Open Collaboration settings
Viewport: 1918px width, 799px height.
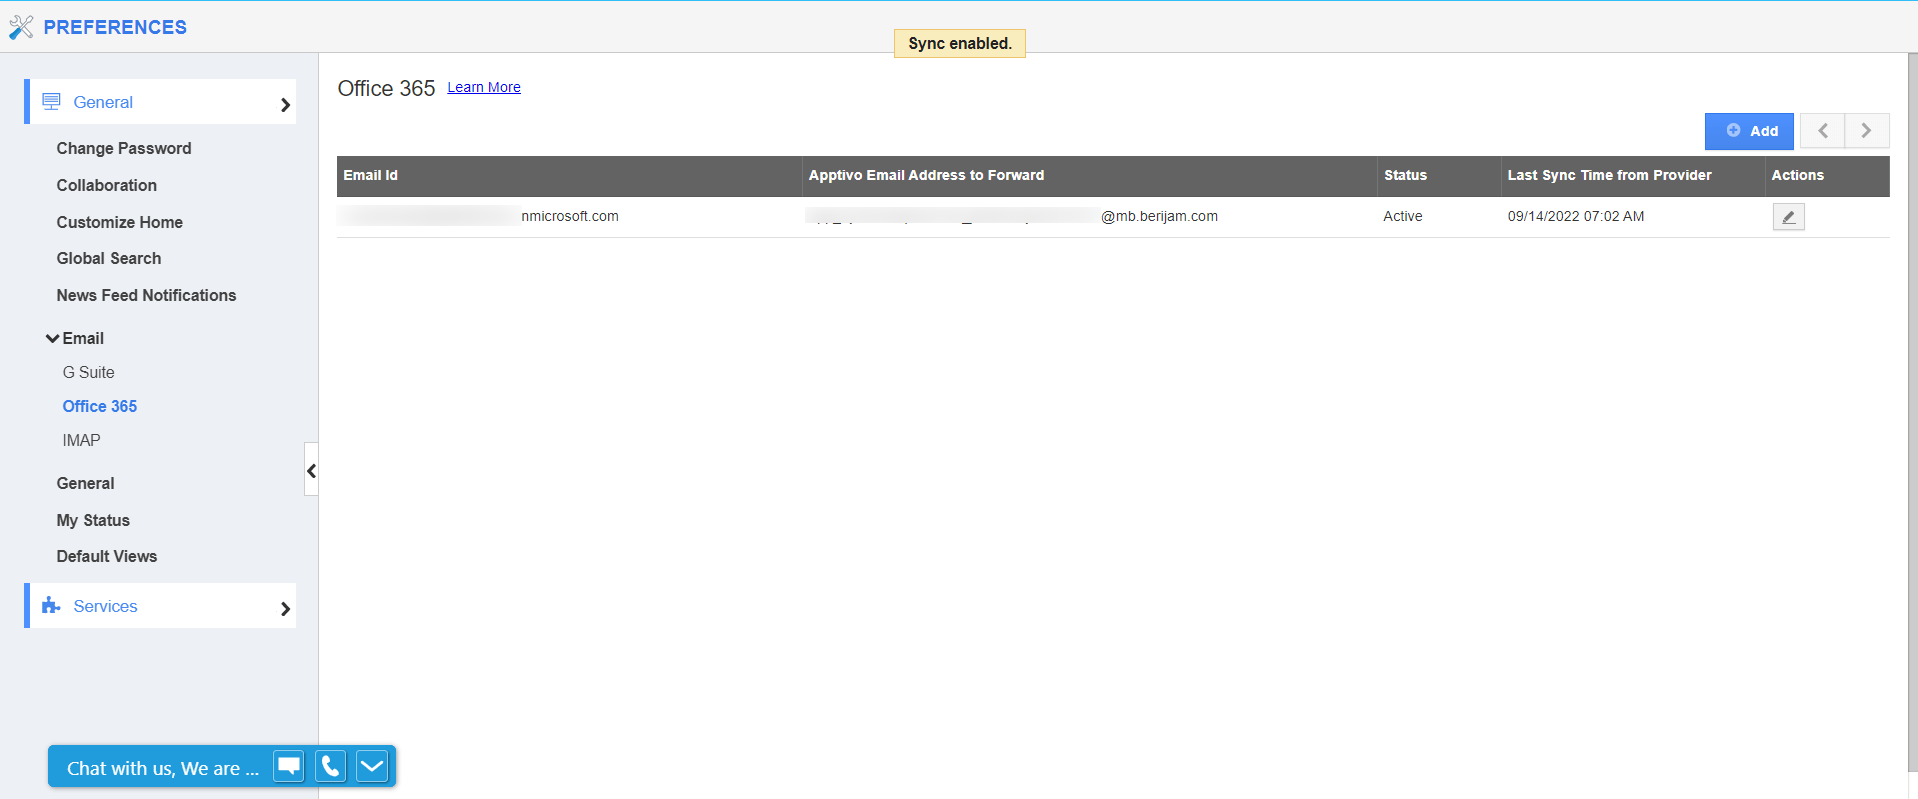(107, 185)
